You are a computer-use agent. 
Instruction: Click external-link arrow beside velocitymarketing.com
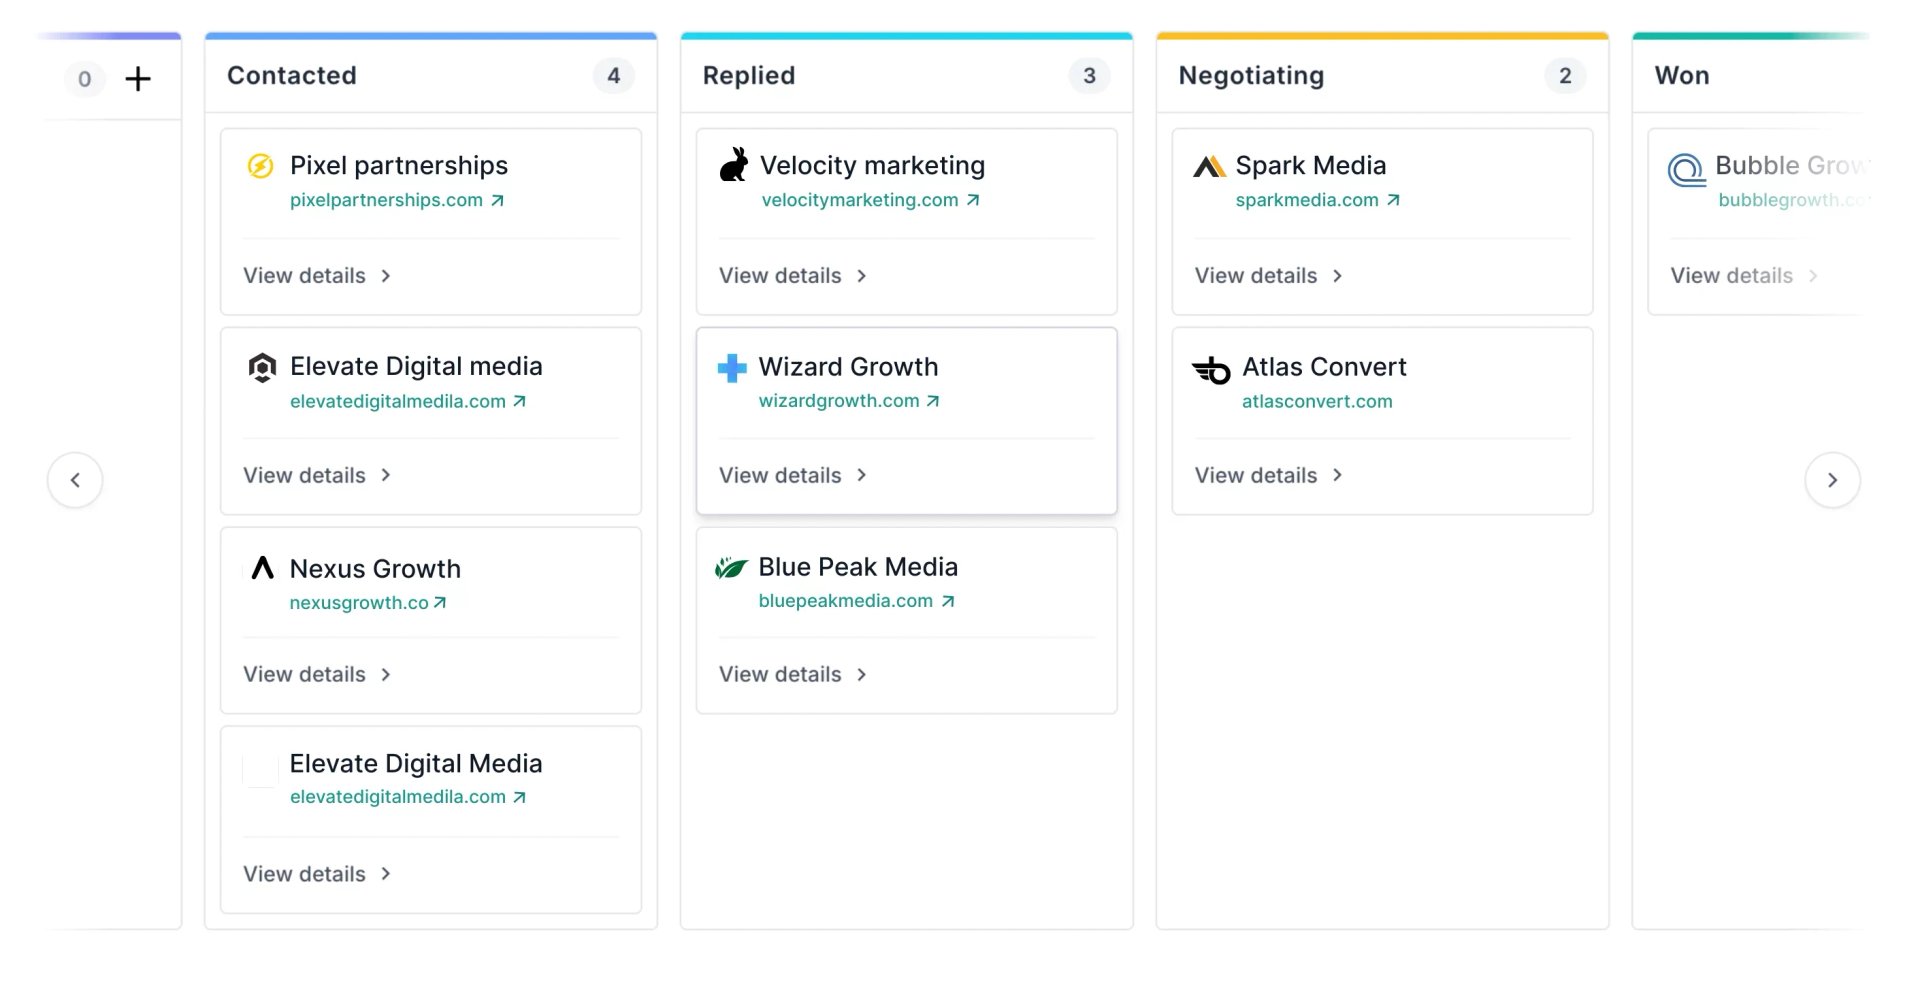coord(973,200)
